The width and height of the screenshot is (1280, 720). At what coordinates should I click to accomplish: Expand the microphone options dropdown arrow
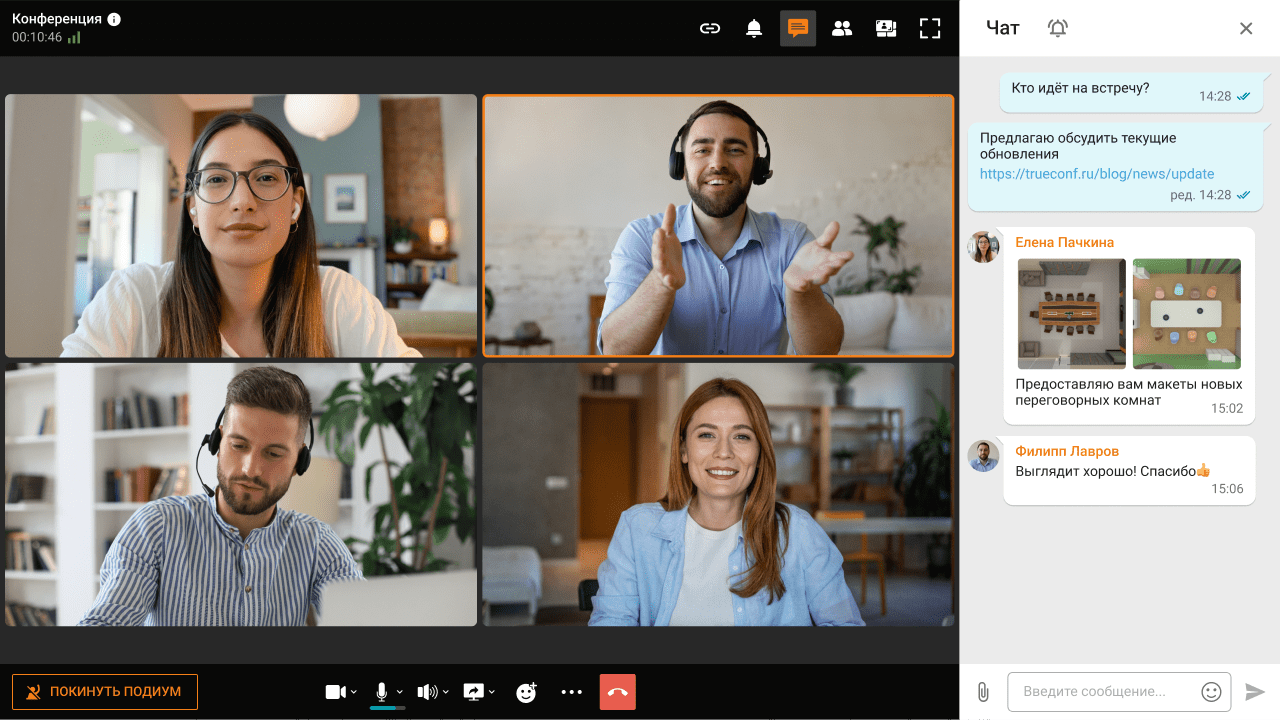tap(400, 692)
